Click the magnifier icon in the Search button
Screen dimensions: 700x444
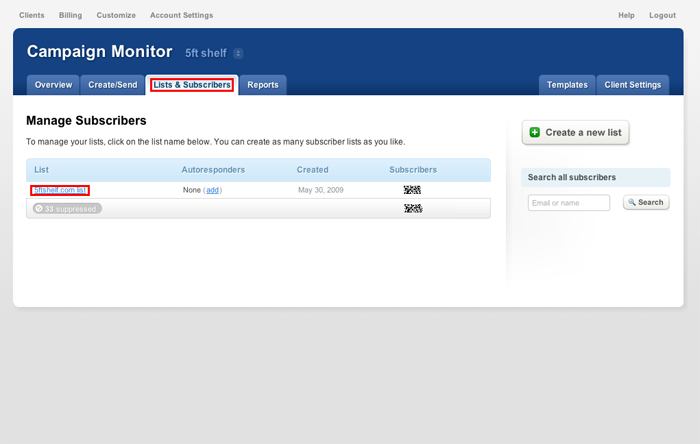[x=632, y=202]
